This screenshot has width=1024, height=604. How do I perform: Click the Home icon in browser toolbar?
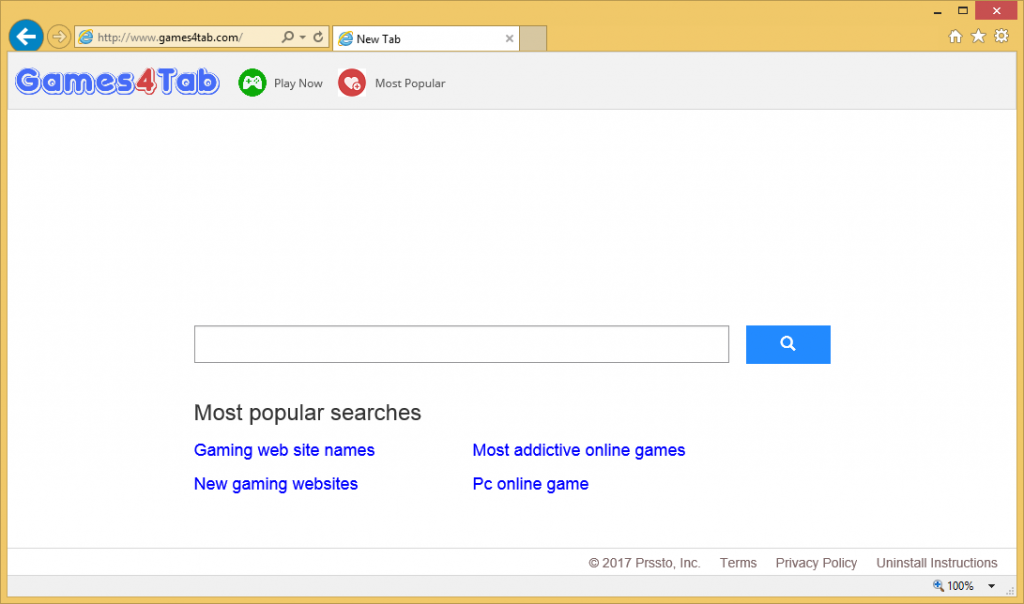click(x=955, y=37)
